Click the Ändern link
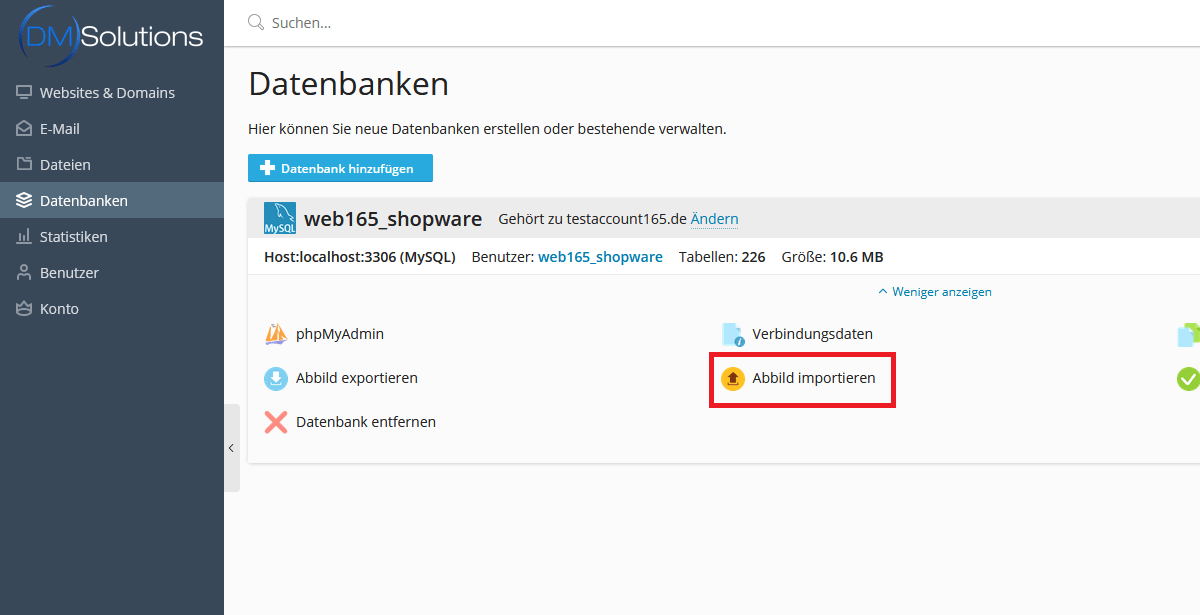This screenshot has height=615, width=1200. tap(715, 219)
